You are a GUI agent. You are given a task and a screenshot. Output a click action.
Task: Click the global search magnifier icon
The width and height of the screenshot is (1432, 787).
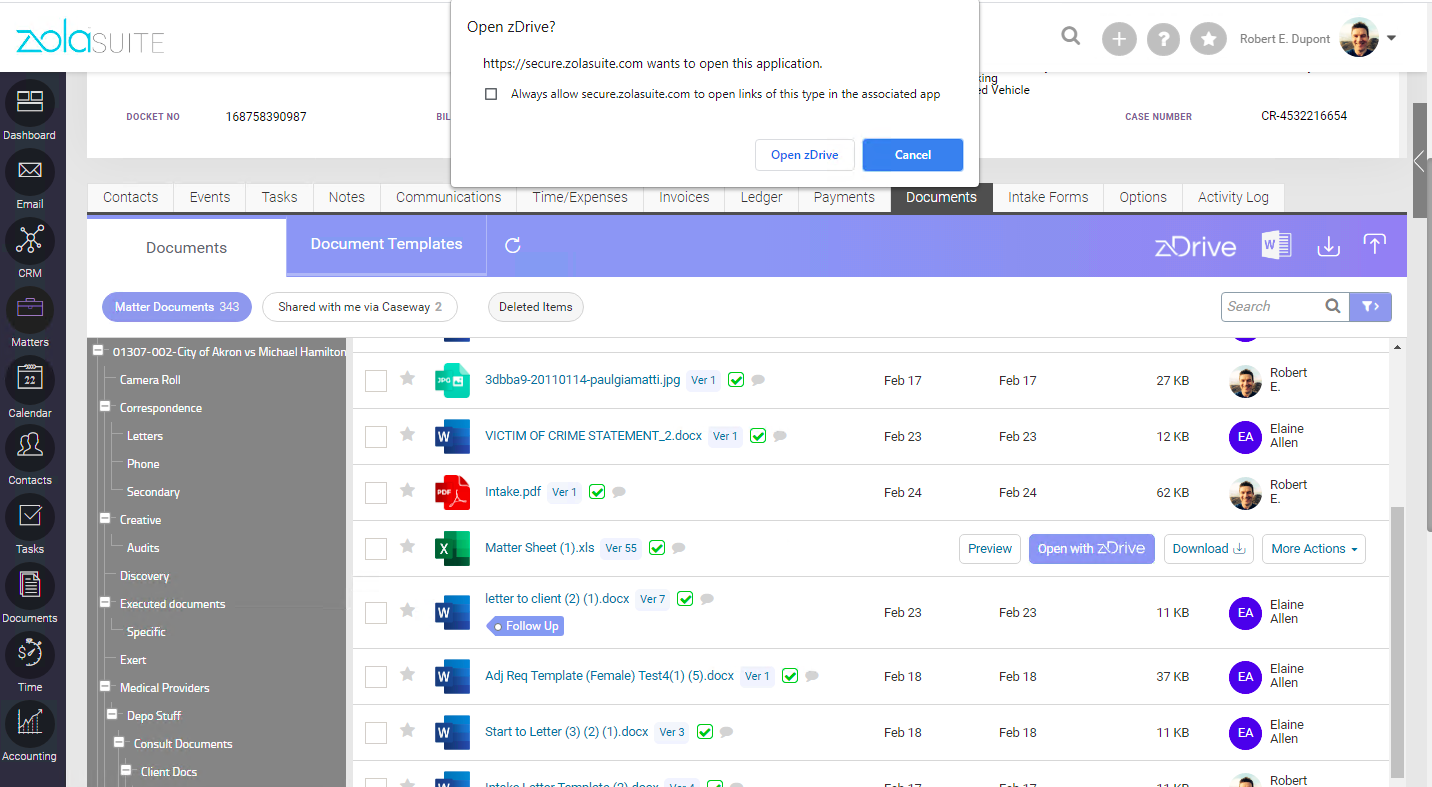click(1071, 37)
